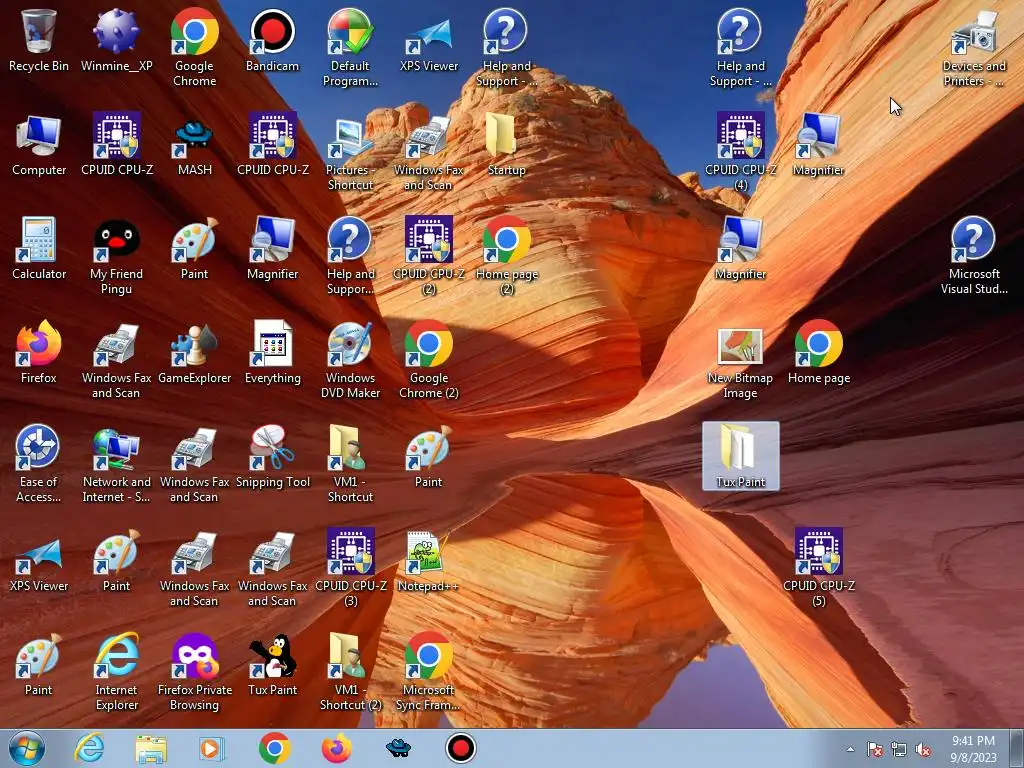Select the Bandicam desktop shortcut
This screenshot has width=1024, height=768.
coord(272,40)
